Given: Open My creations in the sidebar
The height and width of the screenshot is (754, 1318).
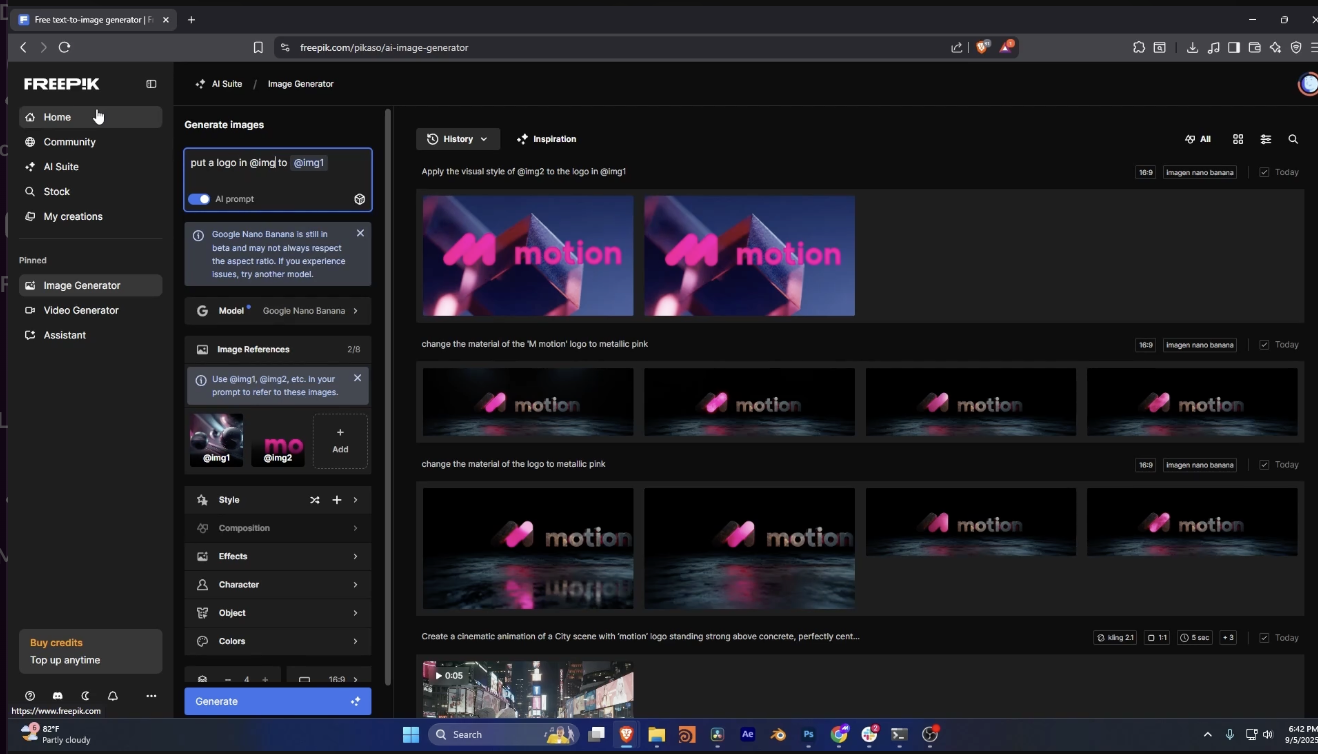Looking at the screenshot, I should (x=71, y=216).
